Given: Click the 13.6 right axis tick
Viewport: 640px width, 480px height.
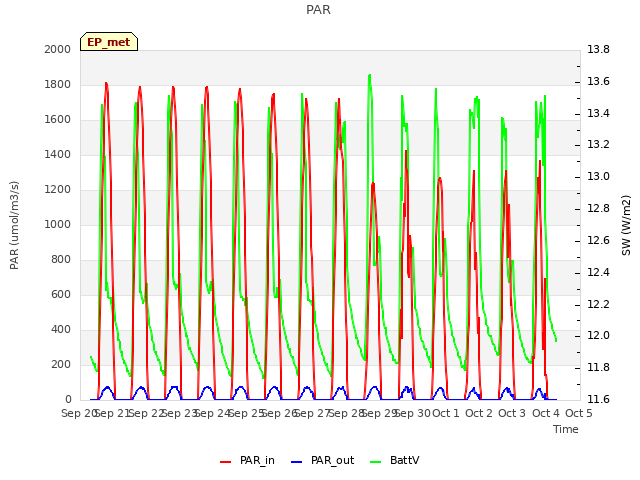Looking at the screenshot, I should click(598, 81).
